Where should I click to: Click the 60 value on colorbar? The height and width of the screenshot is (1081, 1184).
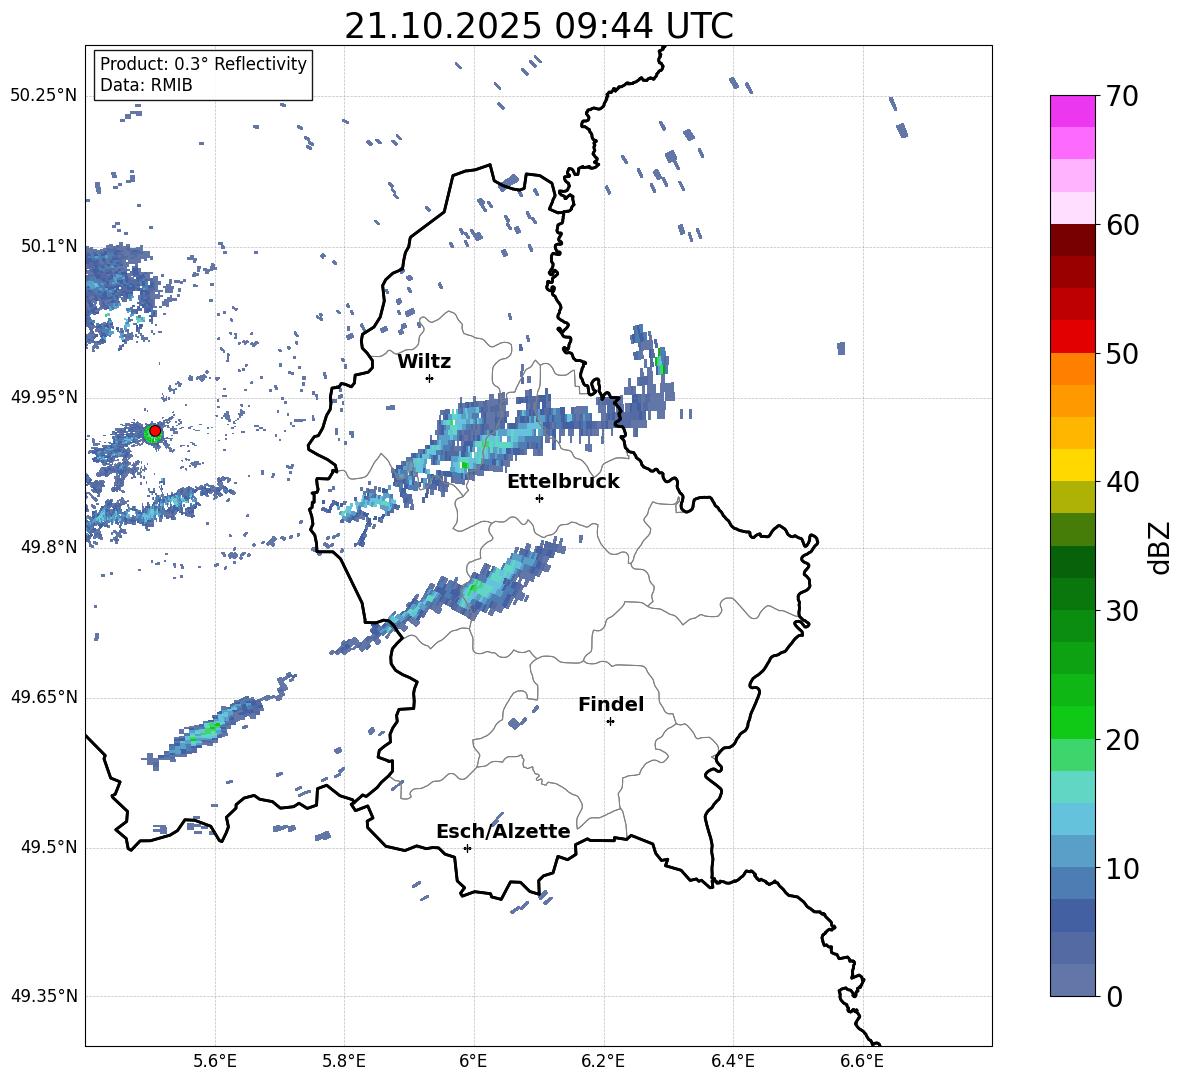(x=1121, y=225)
